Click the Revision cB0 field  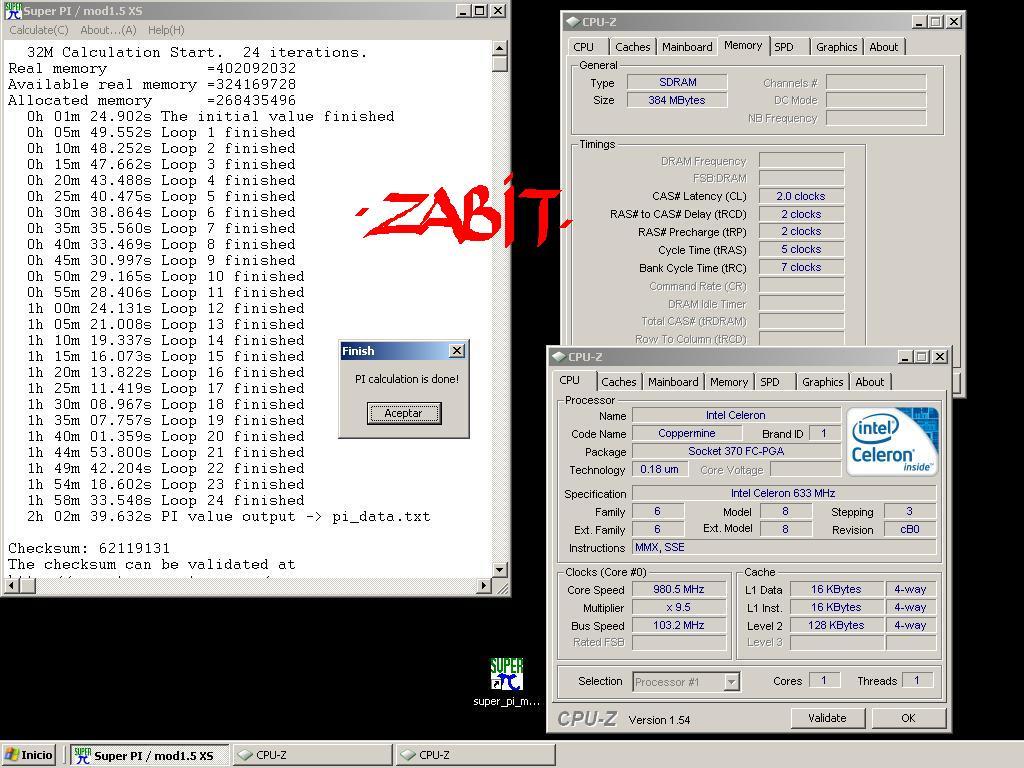(x=910, y=529)
